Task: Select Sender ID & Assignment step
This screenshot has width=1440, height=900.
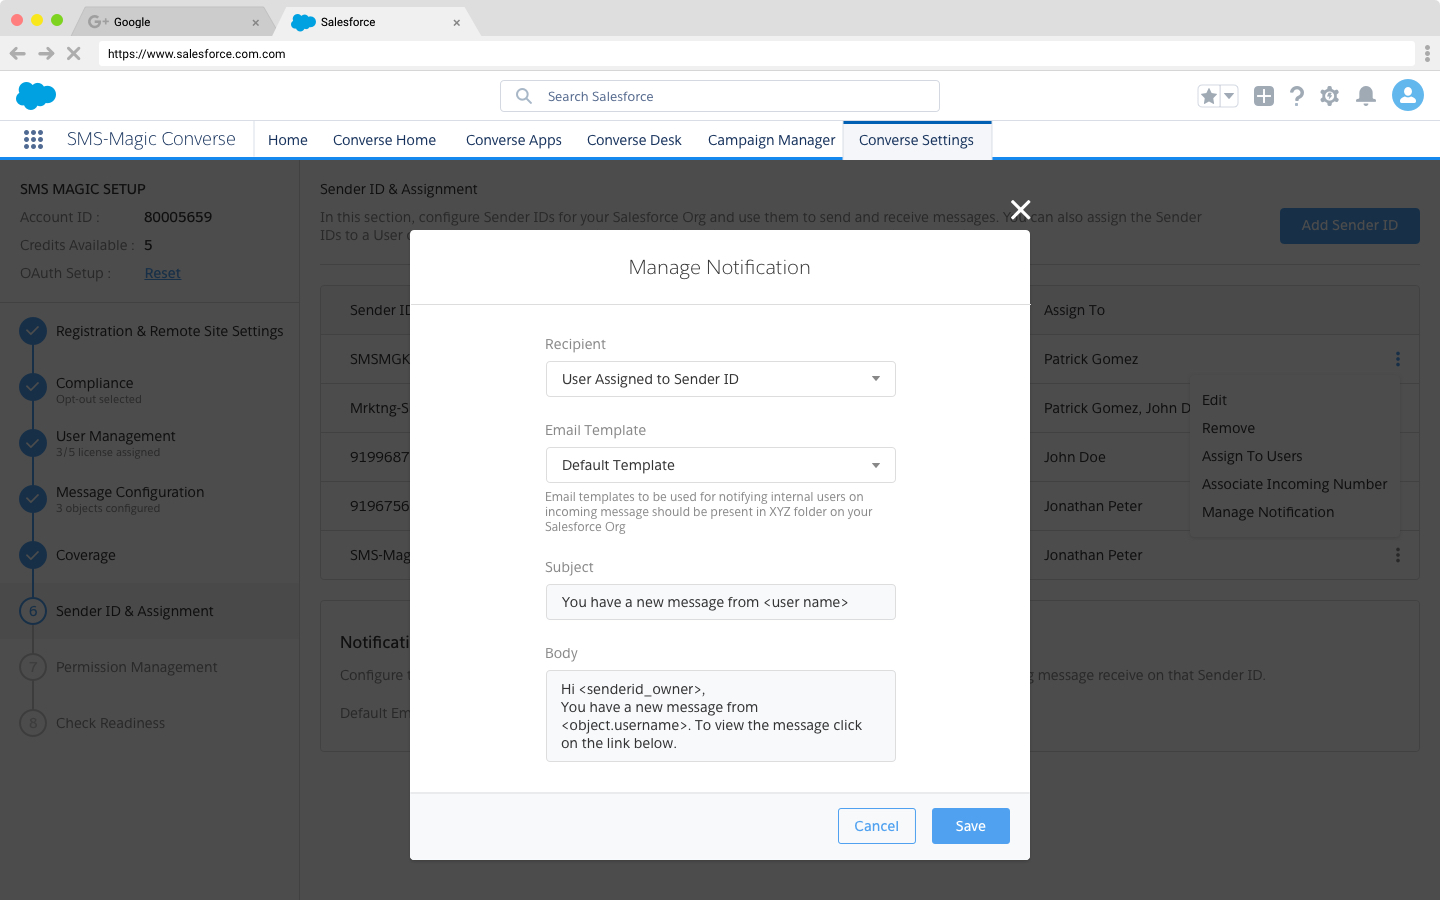Action: [x=134, y=611]
